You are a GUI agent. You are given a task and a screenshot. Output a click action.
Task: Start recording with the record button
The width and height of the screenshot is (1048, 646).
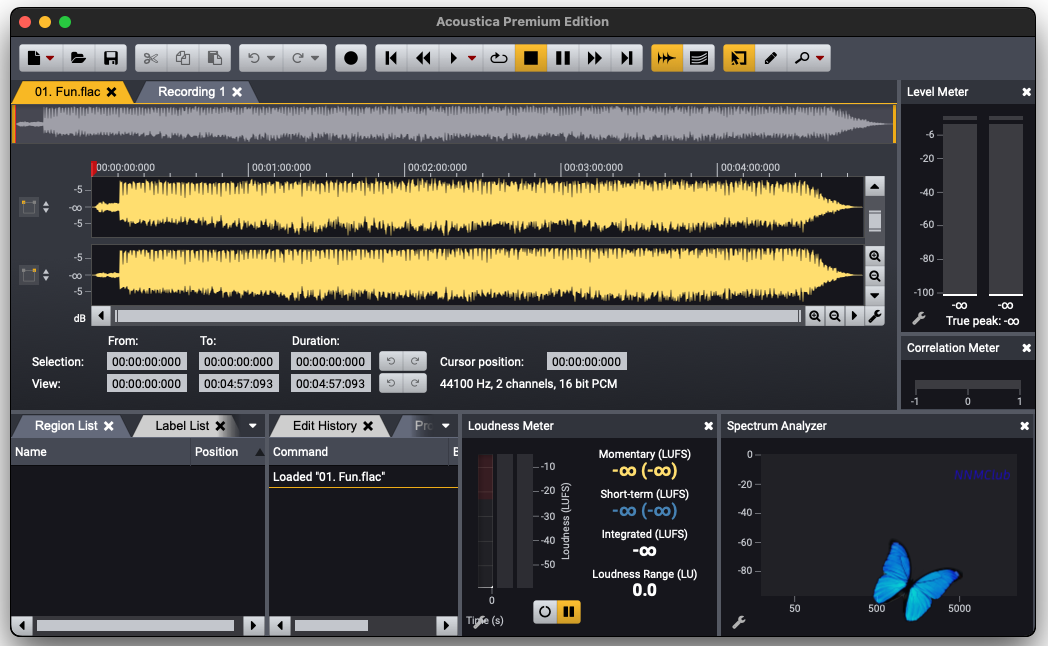(350, 58)
